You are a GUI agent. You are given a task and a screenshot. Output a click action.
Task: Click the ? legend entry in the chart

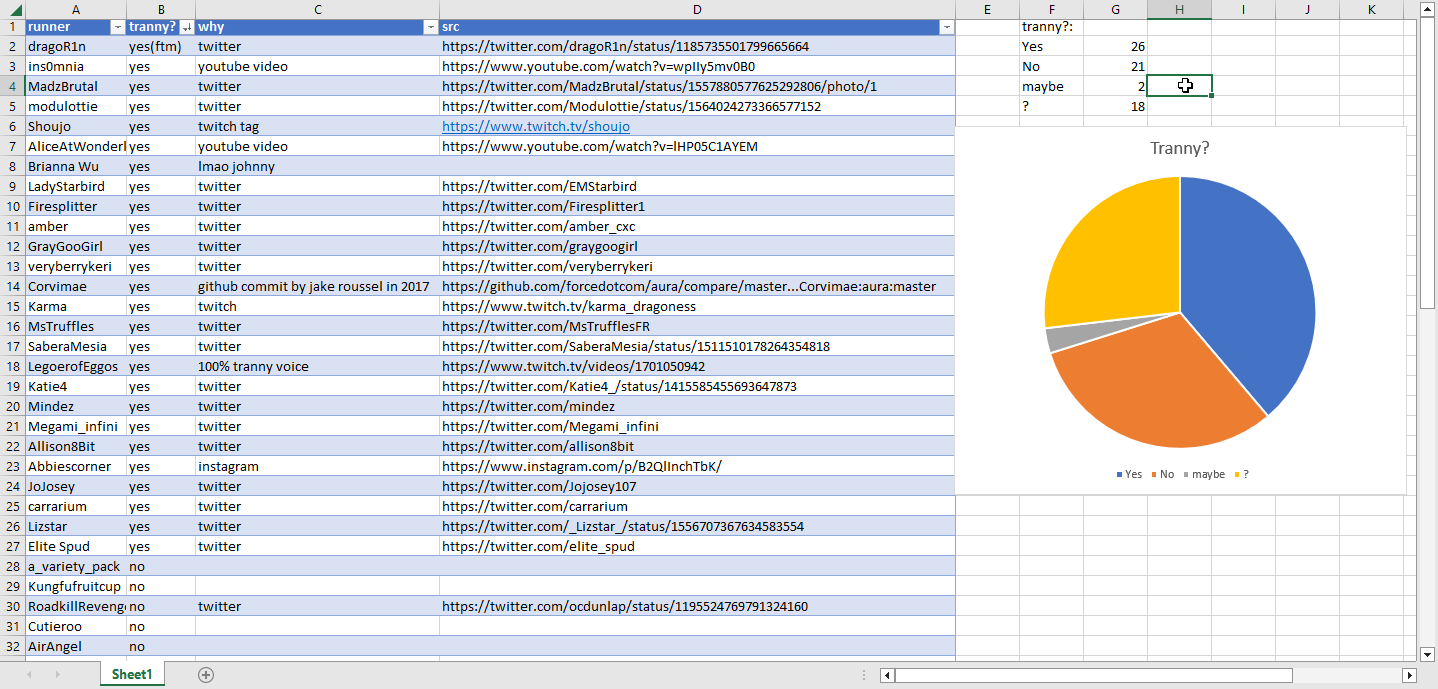click(1241, 474)
